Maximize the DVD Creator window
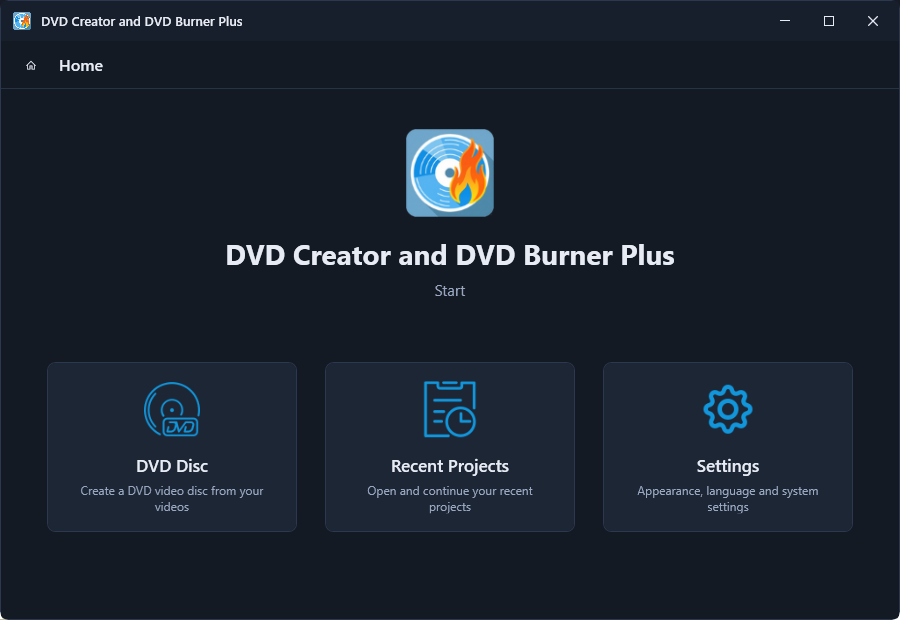 click(x=828, y=21)
